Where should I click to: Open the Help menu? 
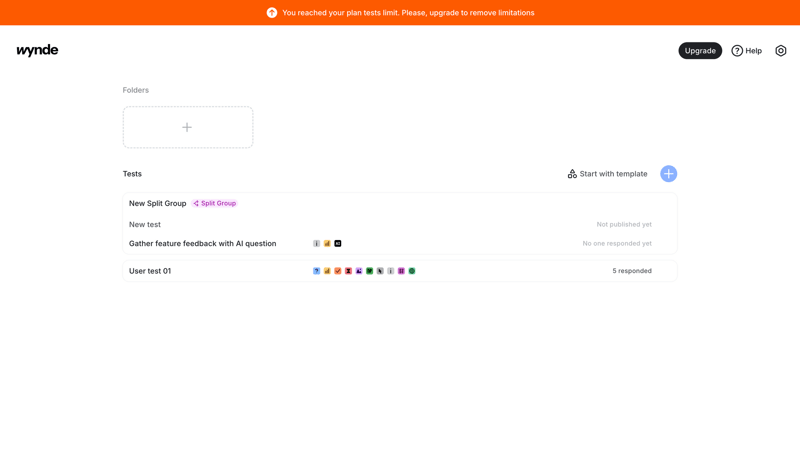point(746,51)
